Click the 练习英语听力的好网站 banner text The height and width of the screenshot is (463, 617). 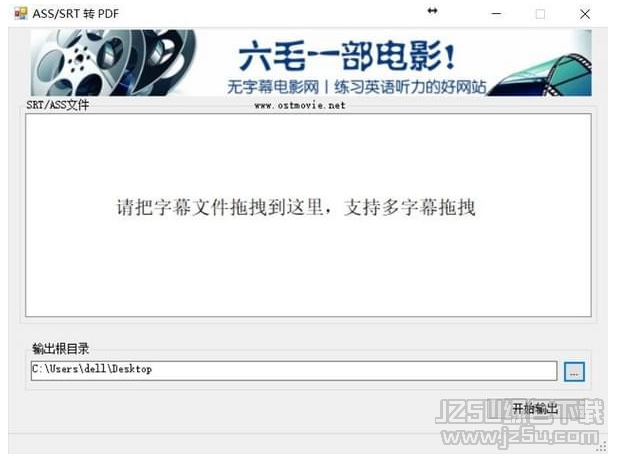(x=410, y=87)
